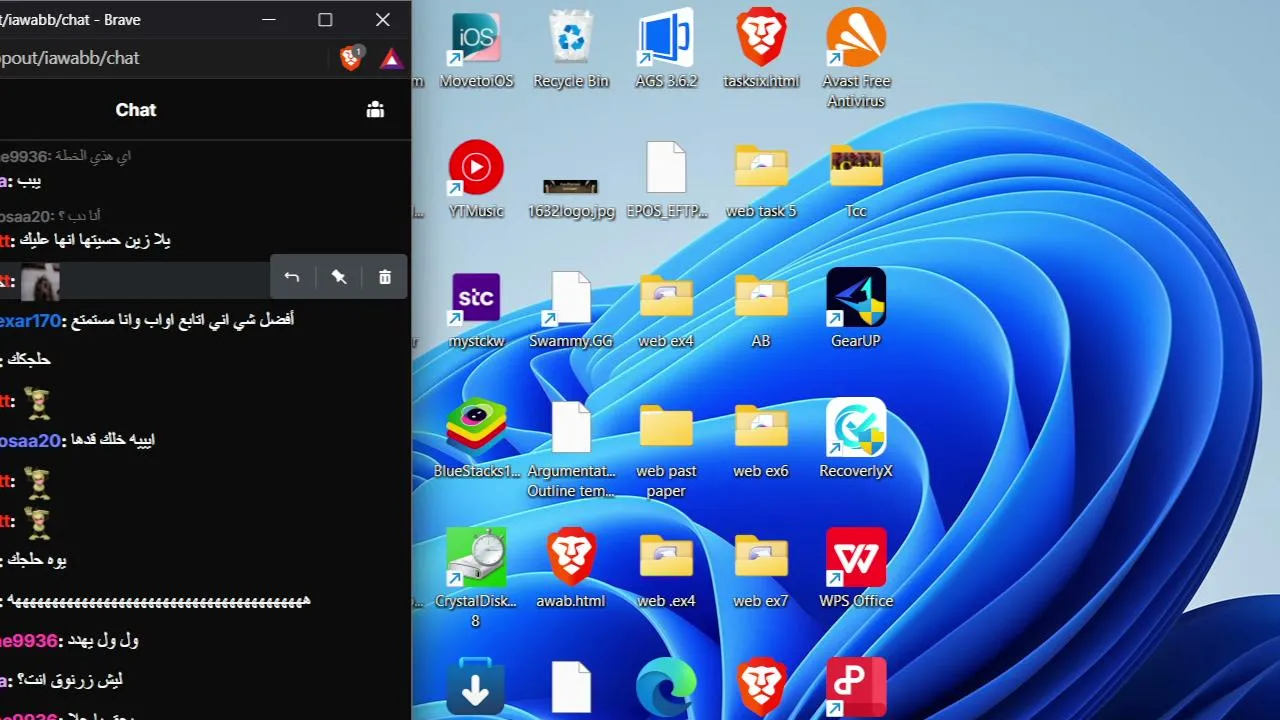Maximize the Brave chat window
1280x720 pixels.
(325, 20)
